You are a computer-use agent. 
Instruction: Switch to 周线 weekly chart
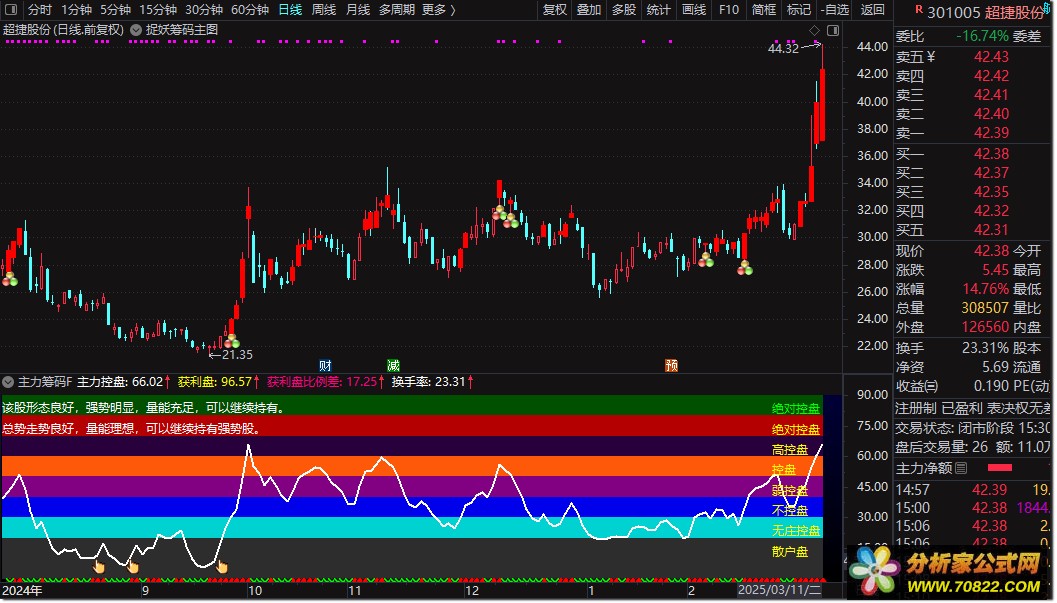coord(324,9)
